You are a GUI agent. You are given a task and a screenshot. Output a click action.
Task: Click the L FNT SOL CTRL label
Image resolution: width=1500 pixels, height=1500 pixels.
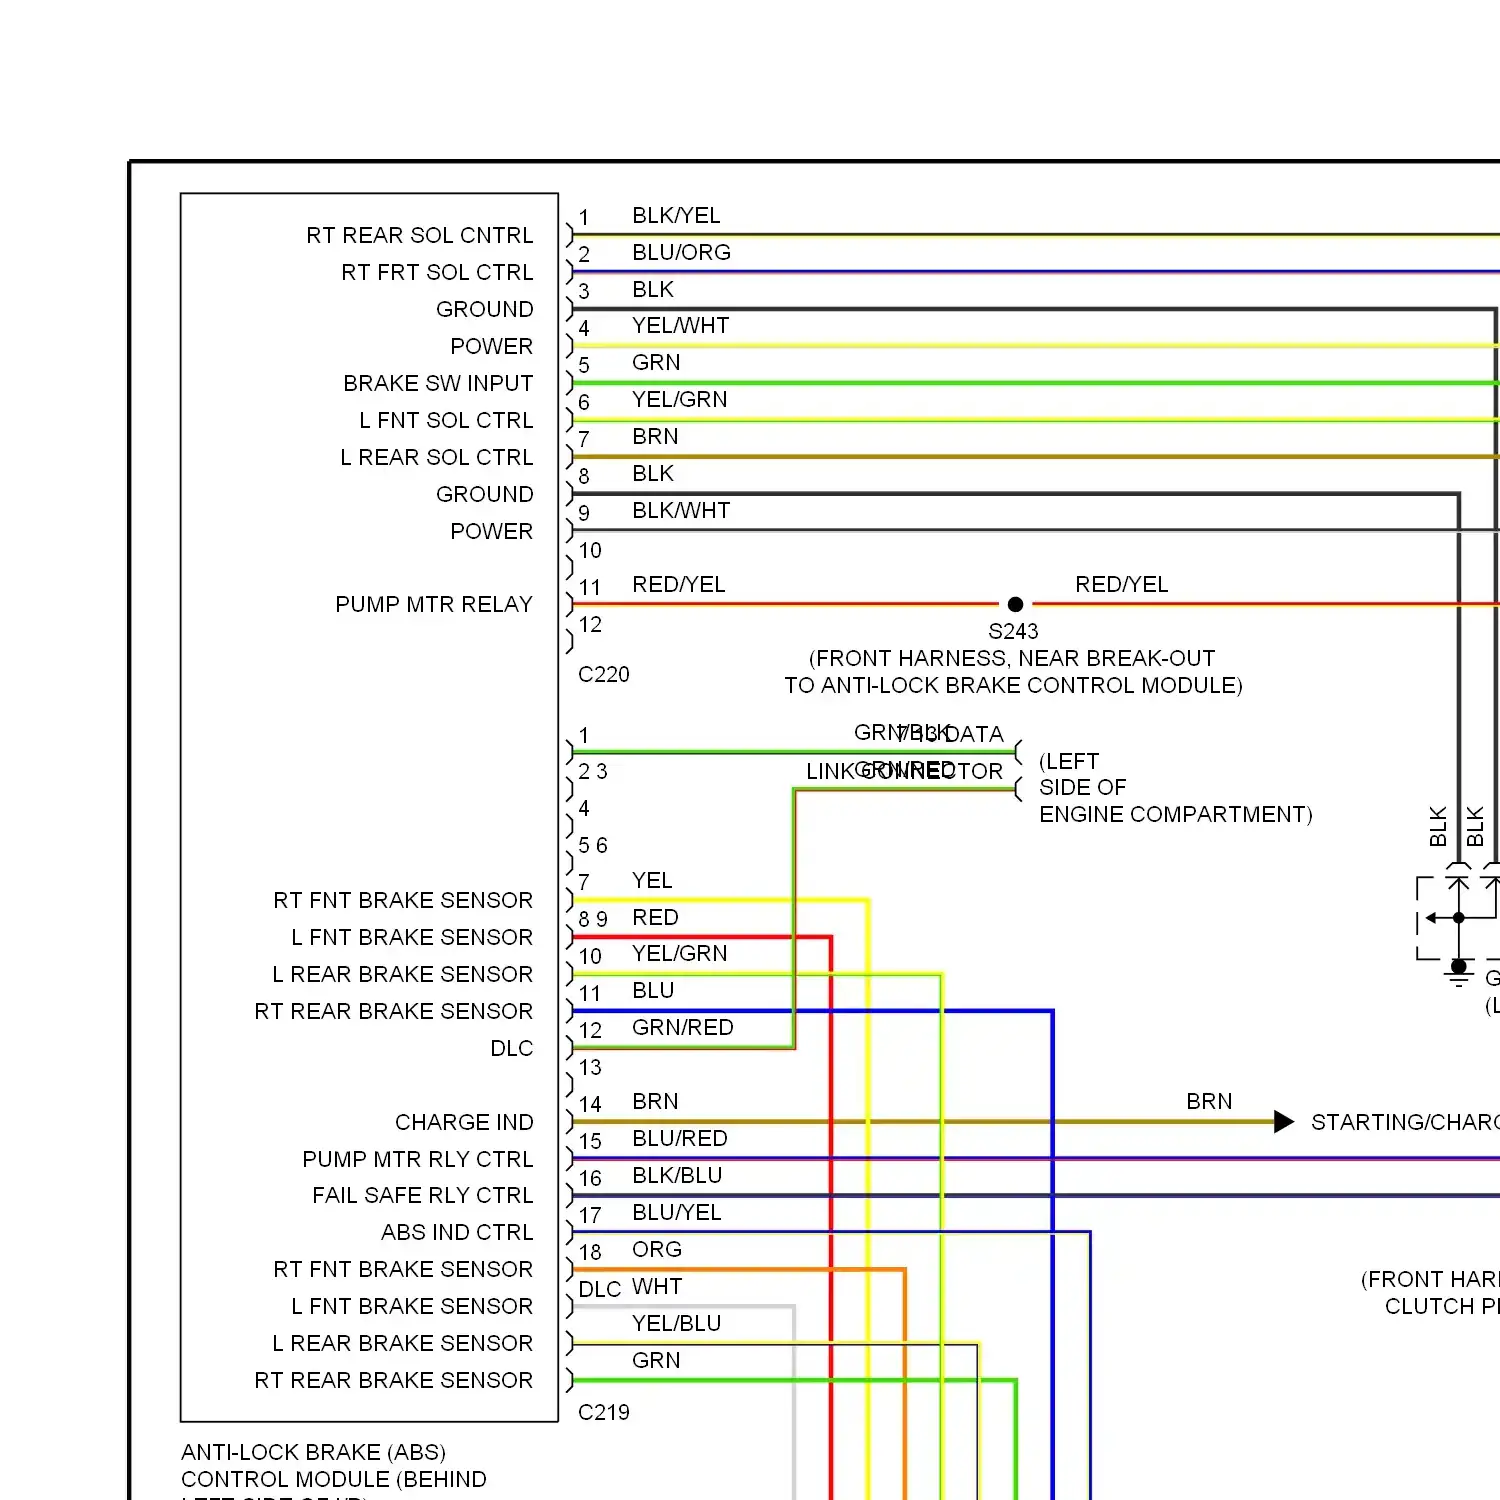click(x=446, y=420)
